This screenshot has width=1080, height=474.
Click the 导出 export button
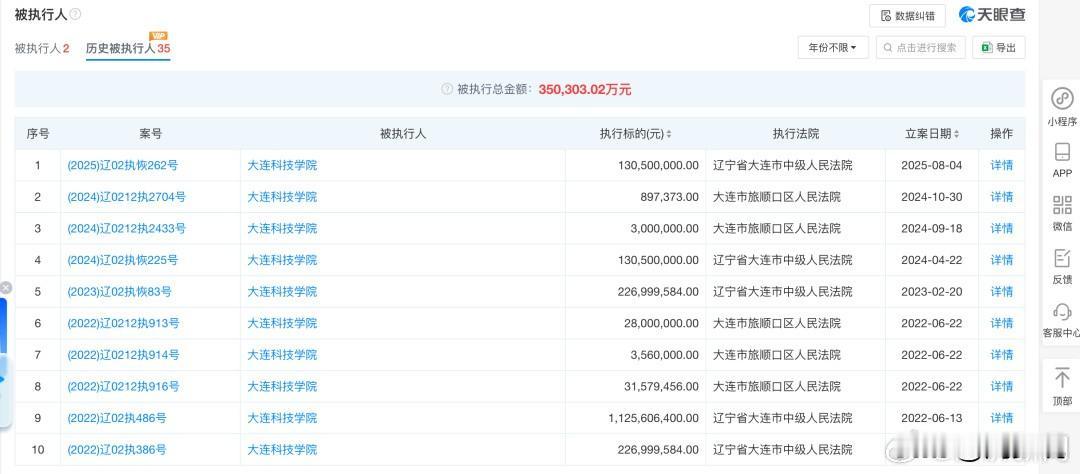999,48
